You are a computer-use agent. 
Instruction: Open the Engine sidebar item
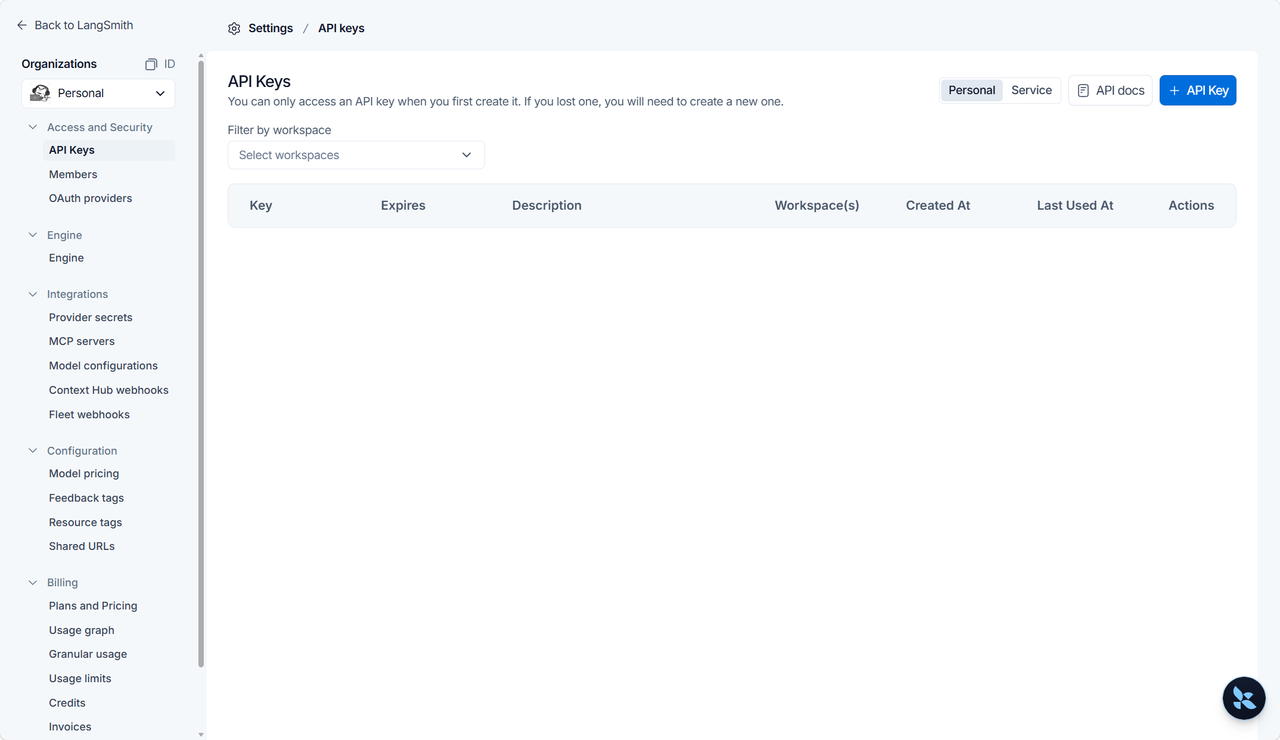66,258
